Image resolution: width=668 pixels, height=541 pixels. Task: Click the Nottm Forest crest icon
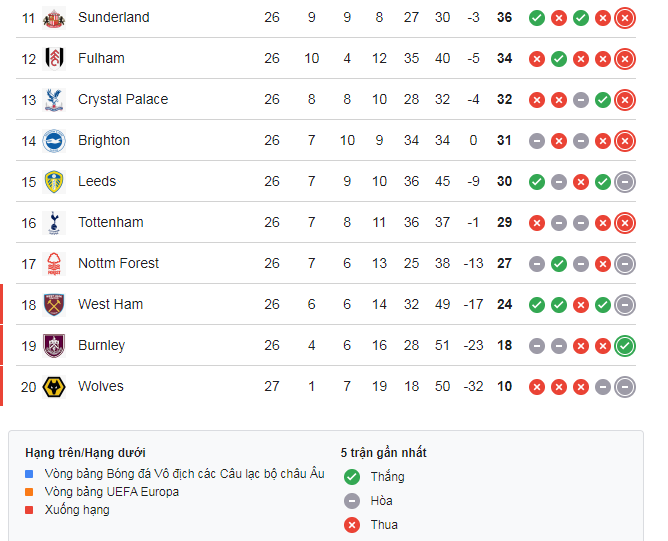(54, 264)
